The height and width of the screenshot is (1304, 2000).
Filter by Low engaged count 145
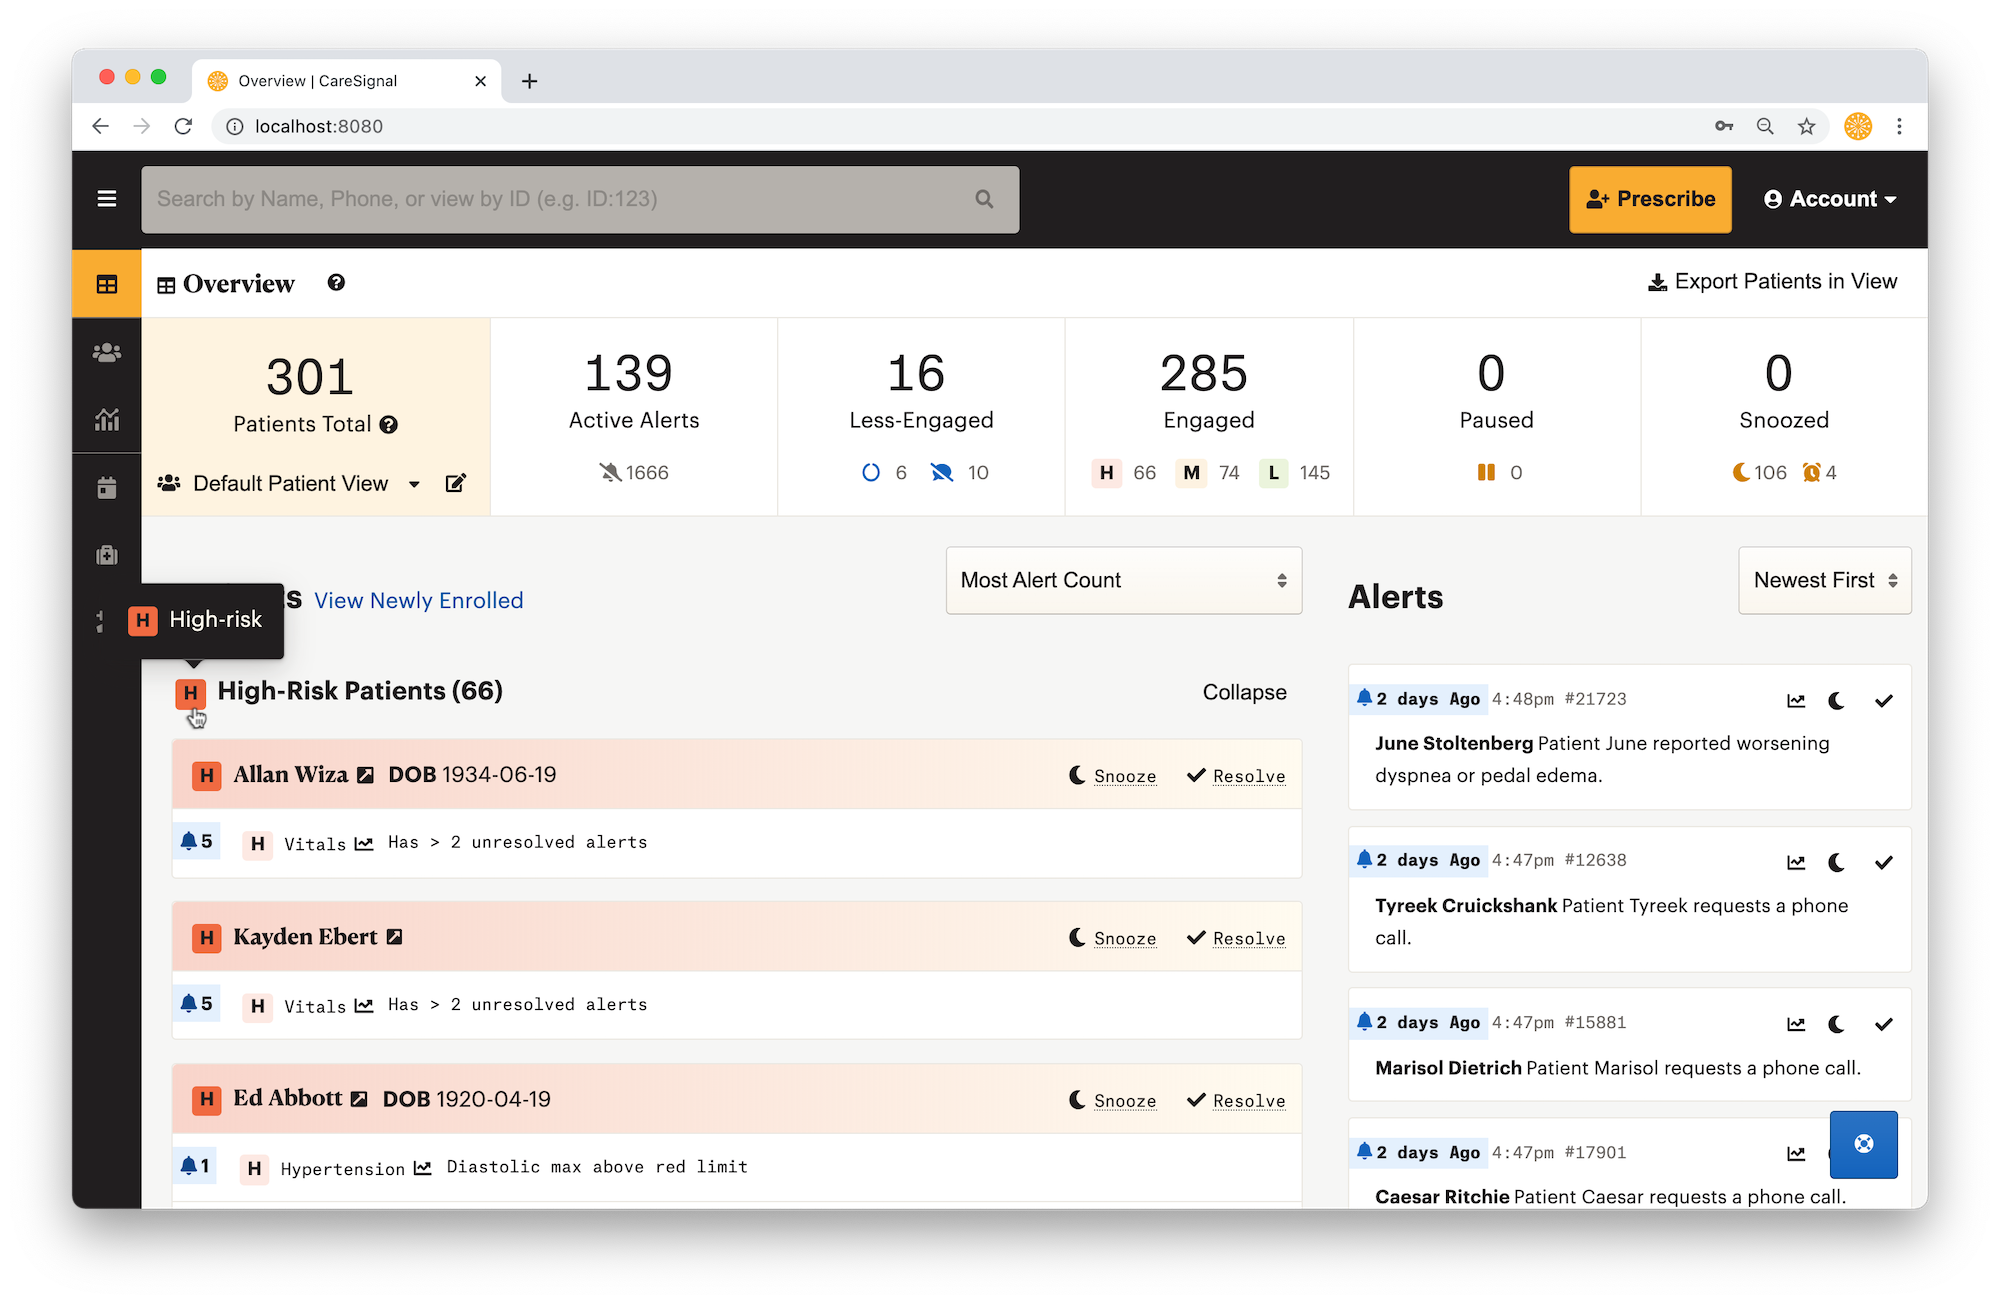click(1294, 472)
